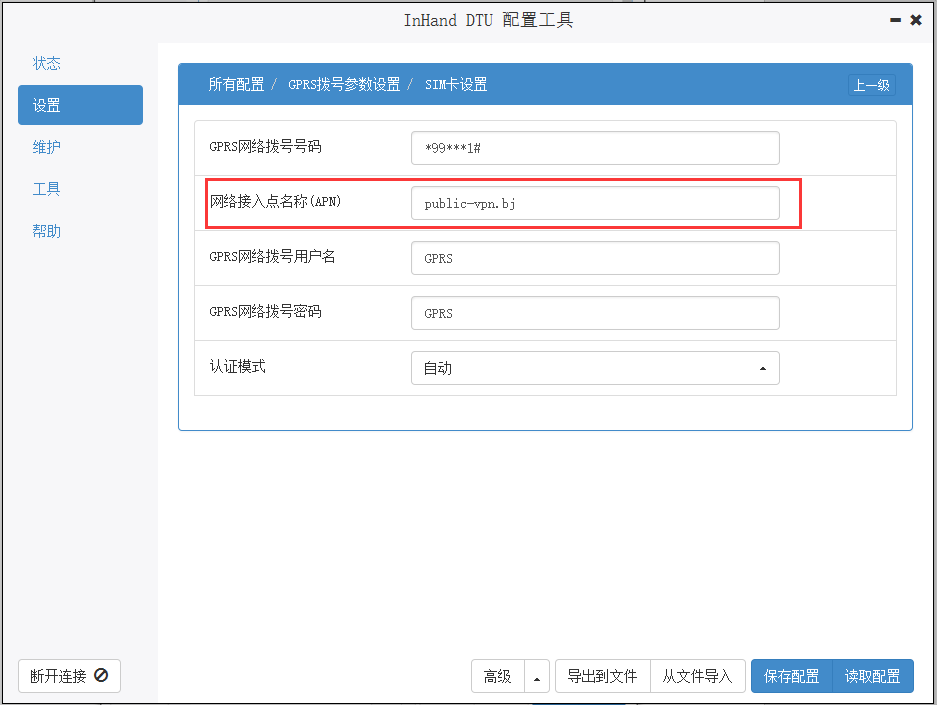The width and height of the screenshot is (937, 705).
Task: Click the 上一级 back button
Action: (x=871, y=85)
